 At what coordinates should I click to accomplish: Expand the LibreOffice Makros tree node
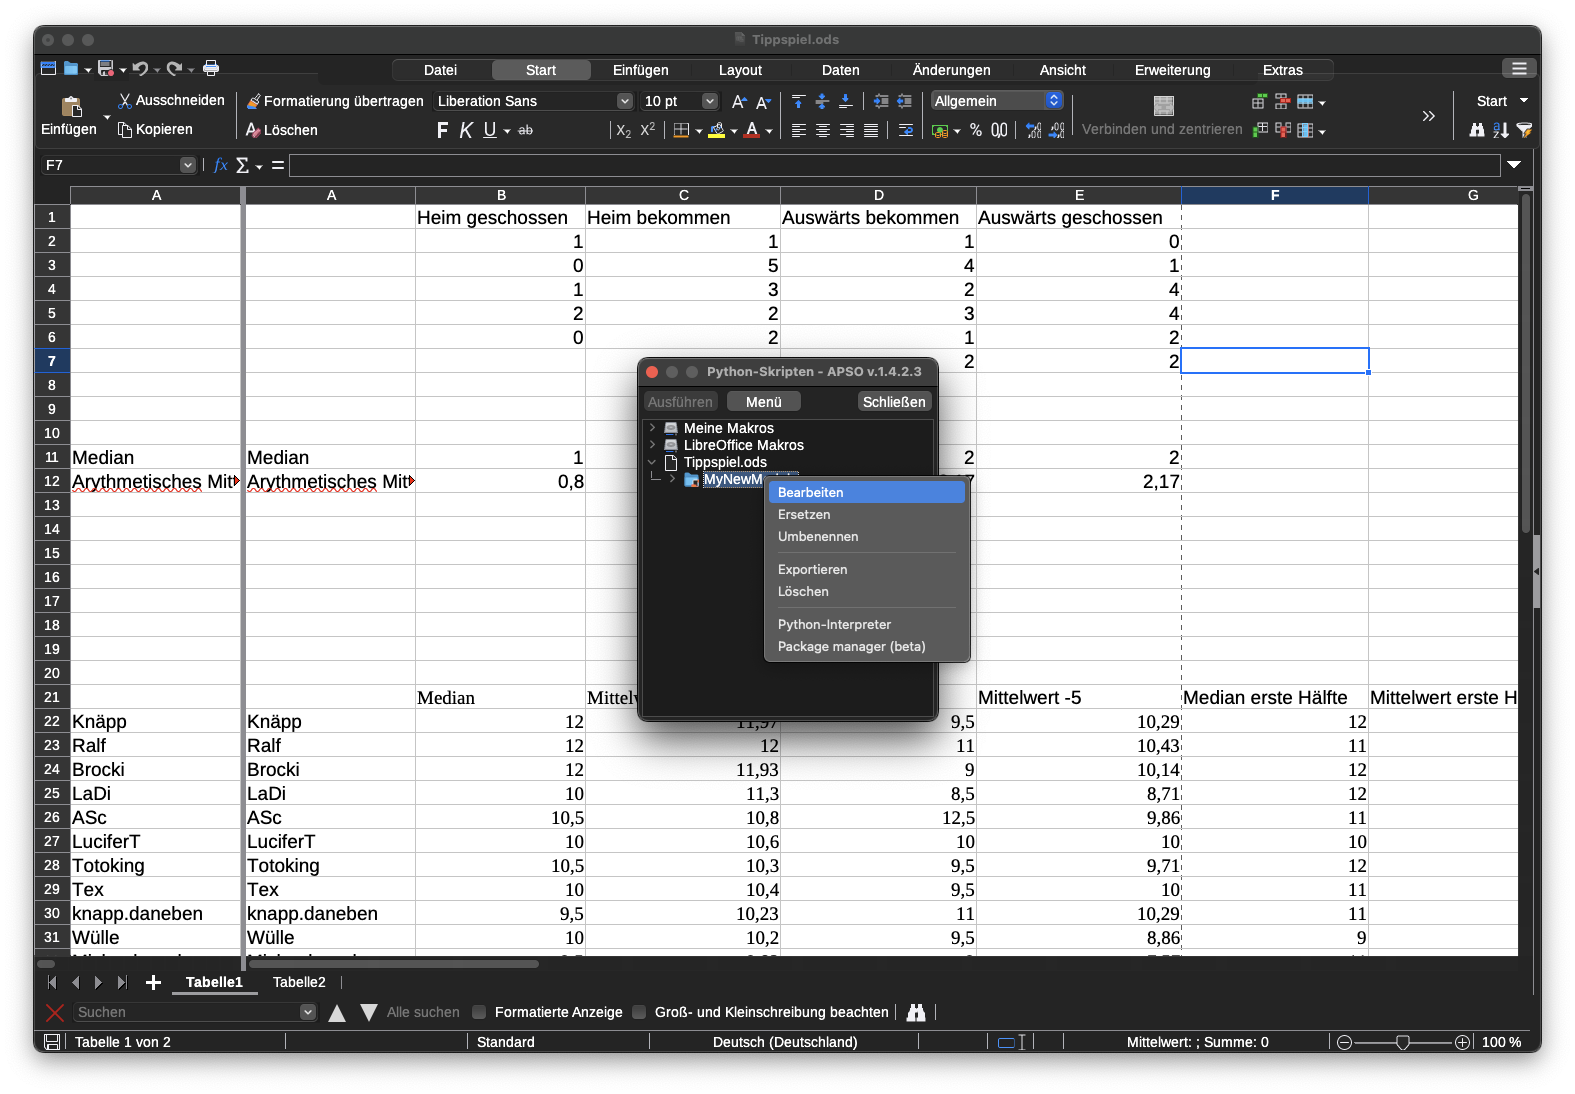(x=653, y=445)
